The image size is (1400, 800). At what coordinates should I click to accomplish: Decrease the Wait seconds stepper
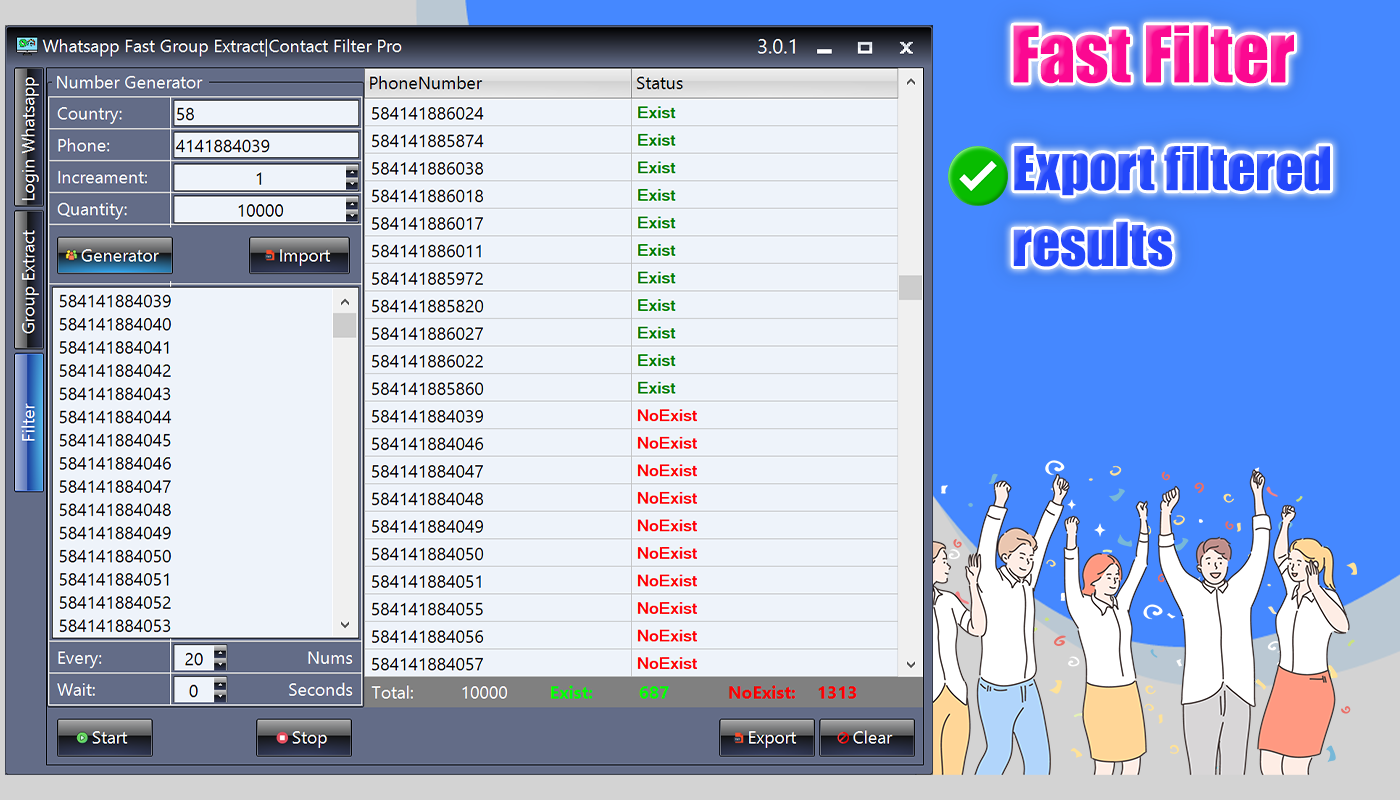point(221,696)
